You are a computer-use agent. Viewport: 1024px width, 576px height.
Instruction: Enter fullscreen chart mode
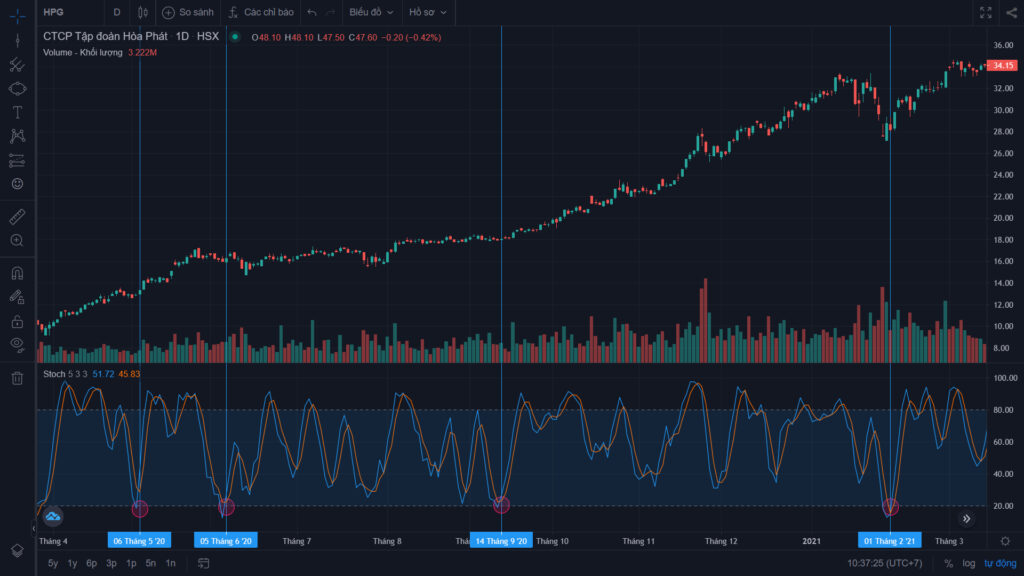(x=985, y=12)
